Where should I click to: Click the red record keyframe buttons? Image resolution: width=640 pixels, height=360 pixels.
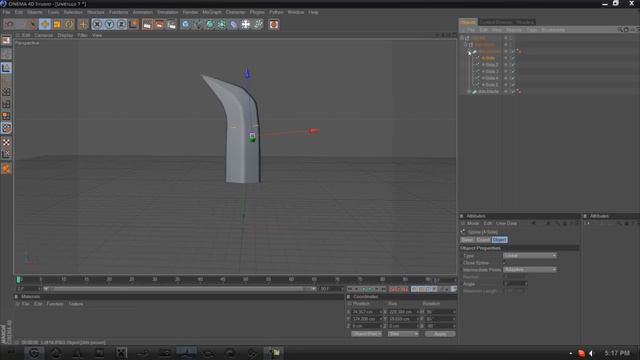tap(398, 289)
